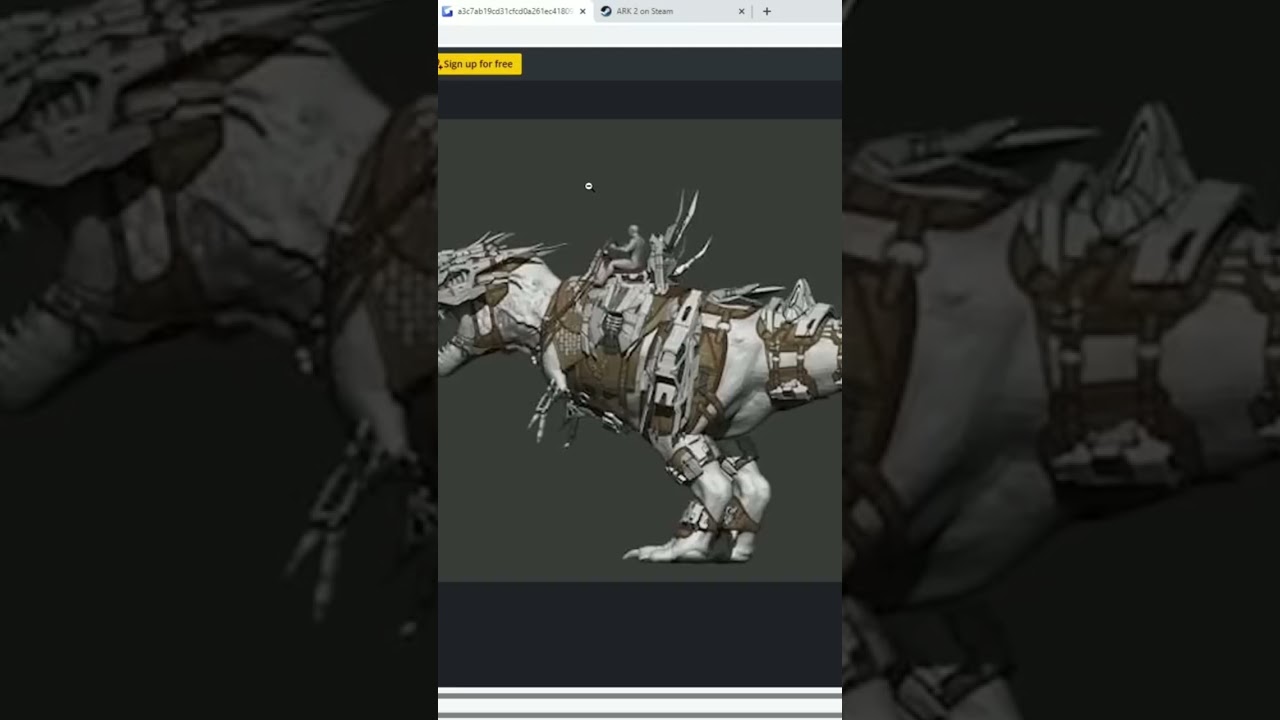This screenshot has height=720, width=1280.
Task: Close the ARK 2 on Steam tab
Action: pyautogui.click(x=742, y=12)
